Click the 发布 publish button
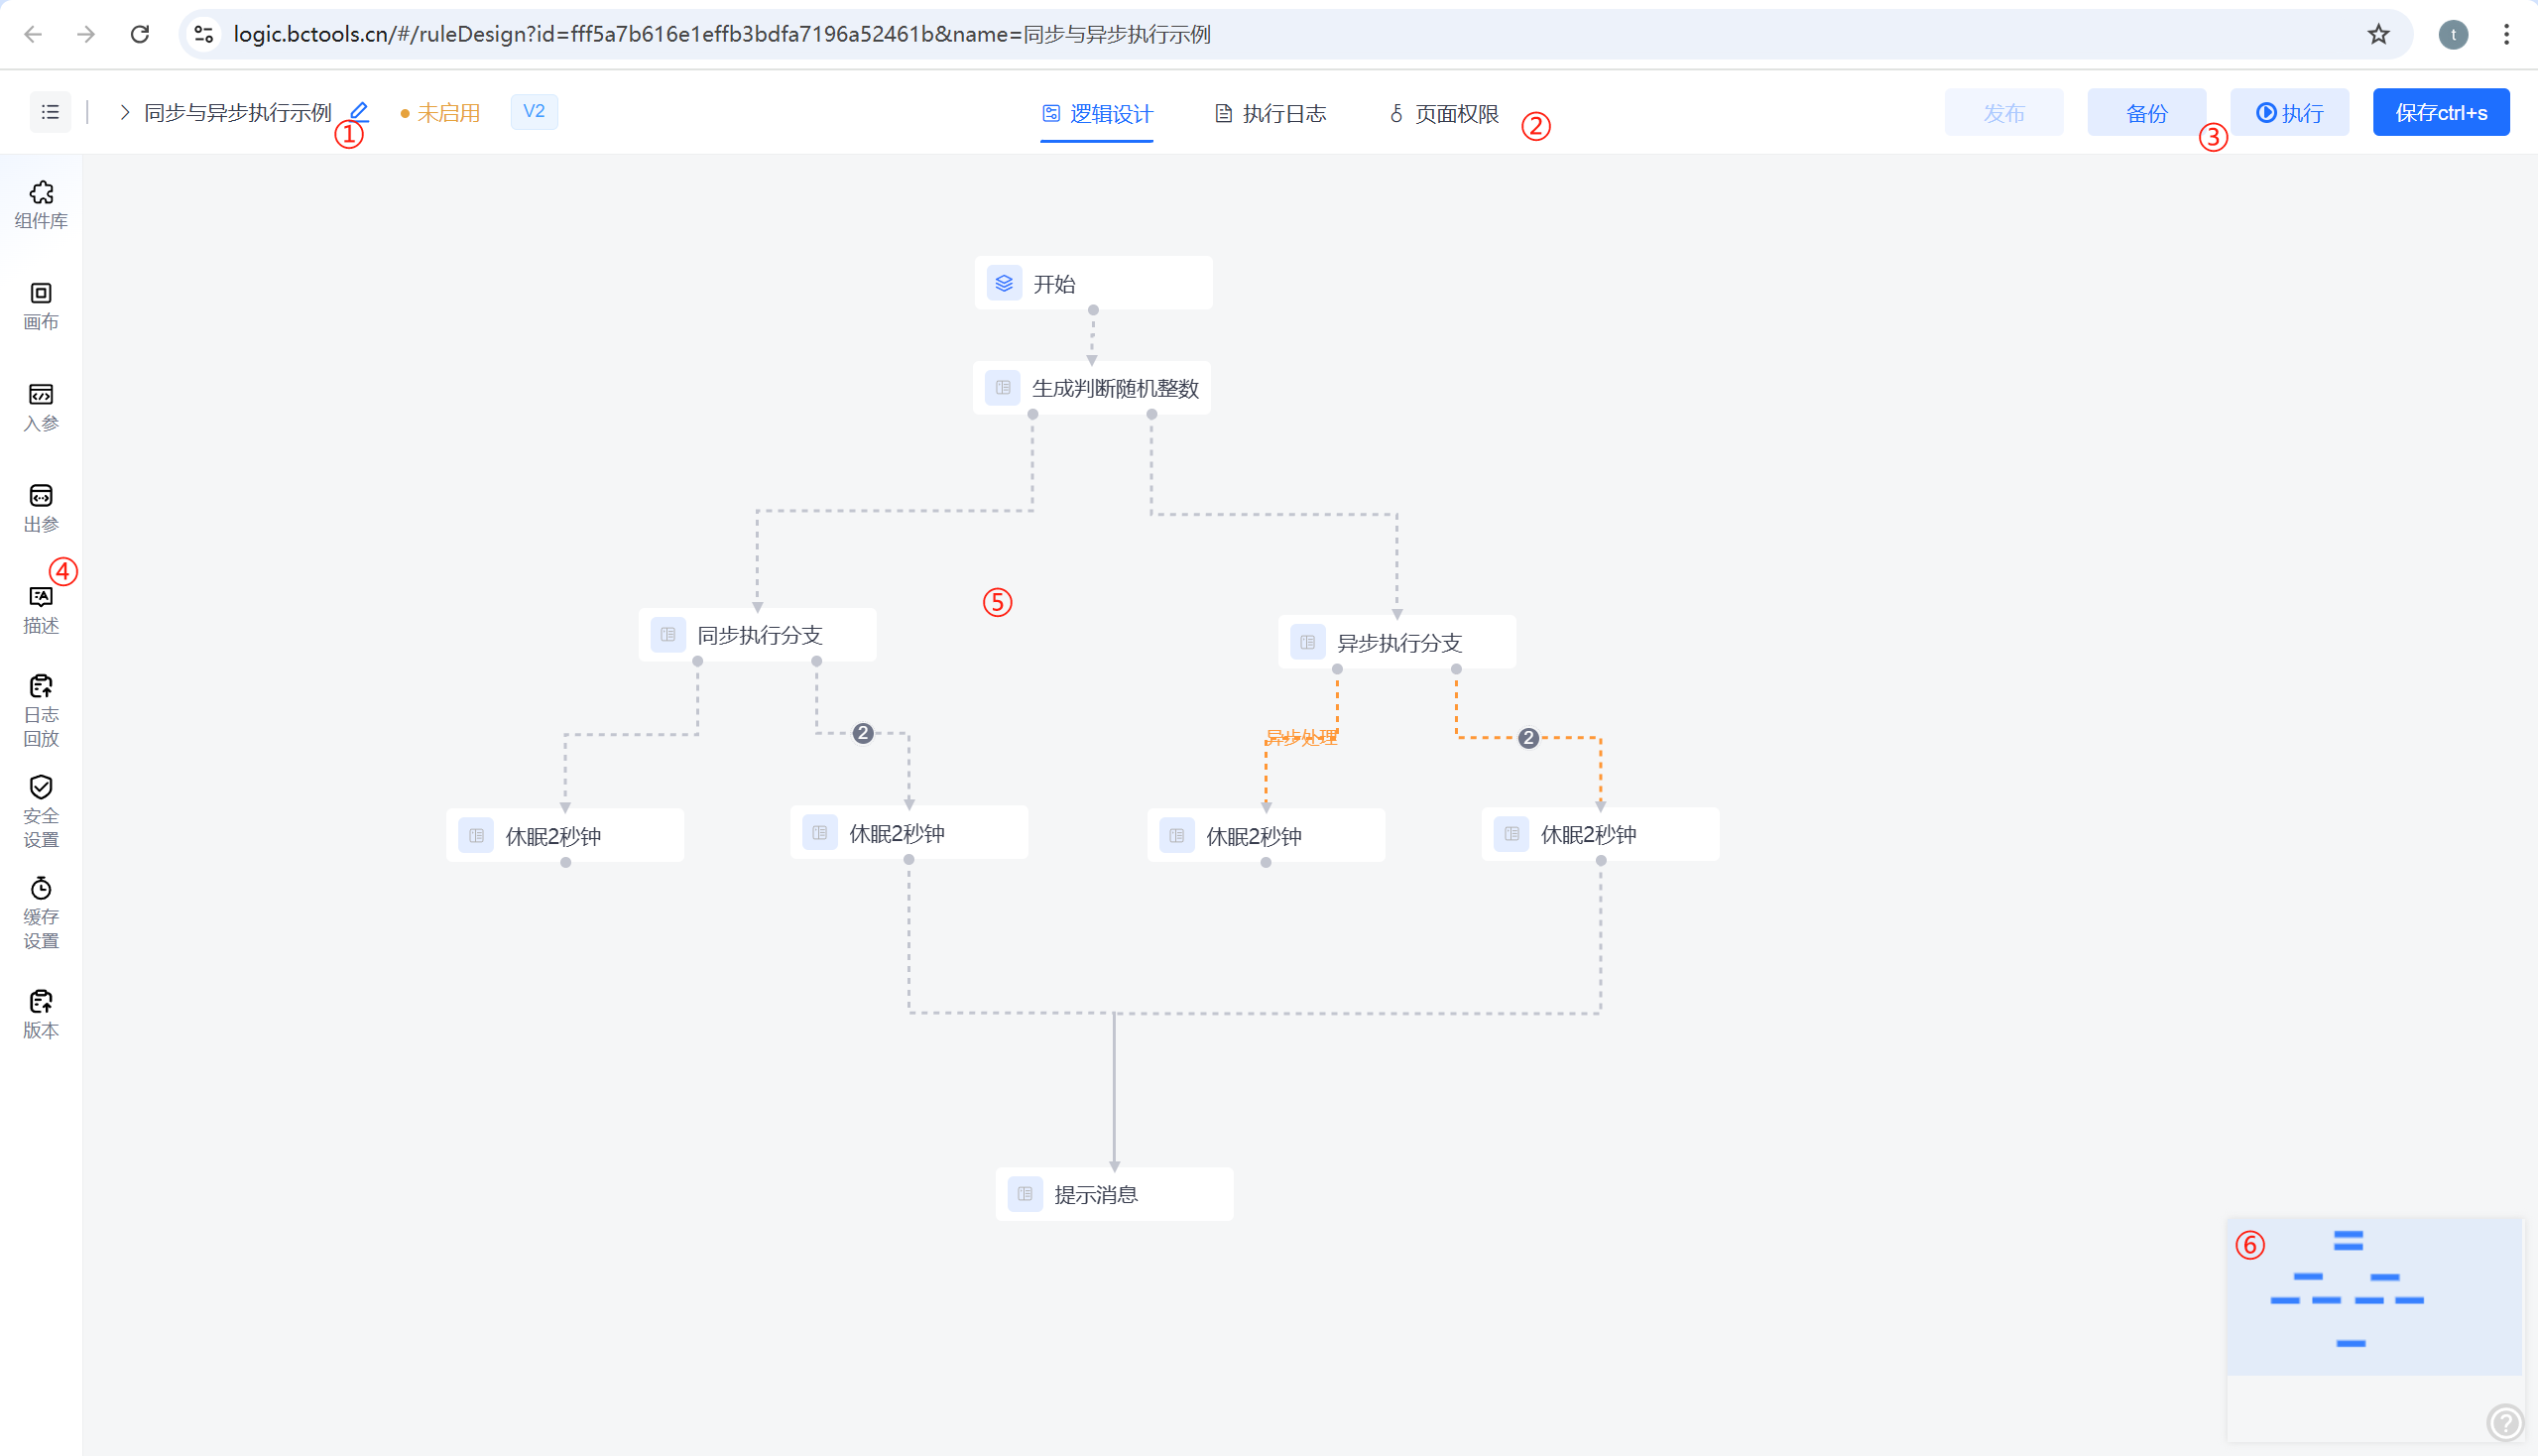 (x=2004, y=112)
